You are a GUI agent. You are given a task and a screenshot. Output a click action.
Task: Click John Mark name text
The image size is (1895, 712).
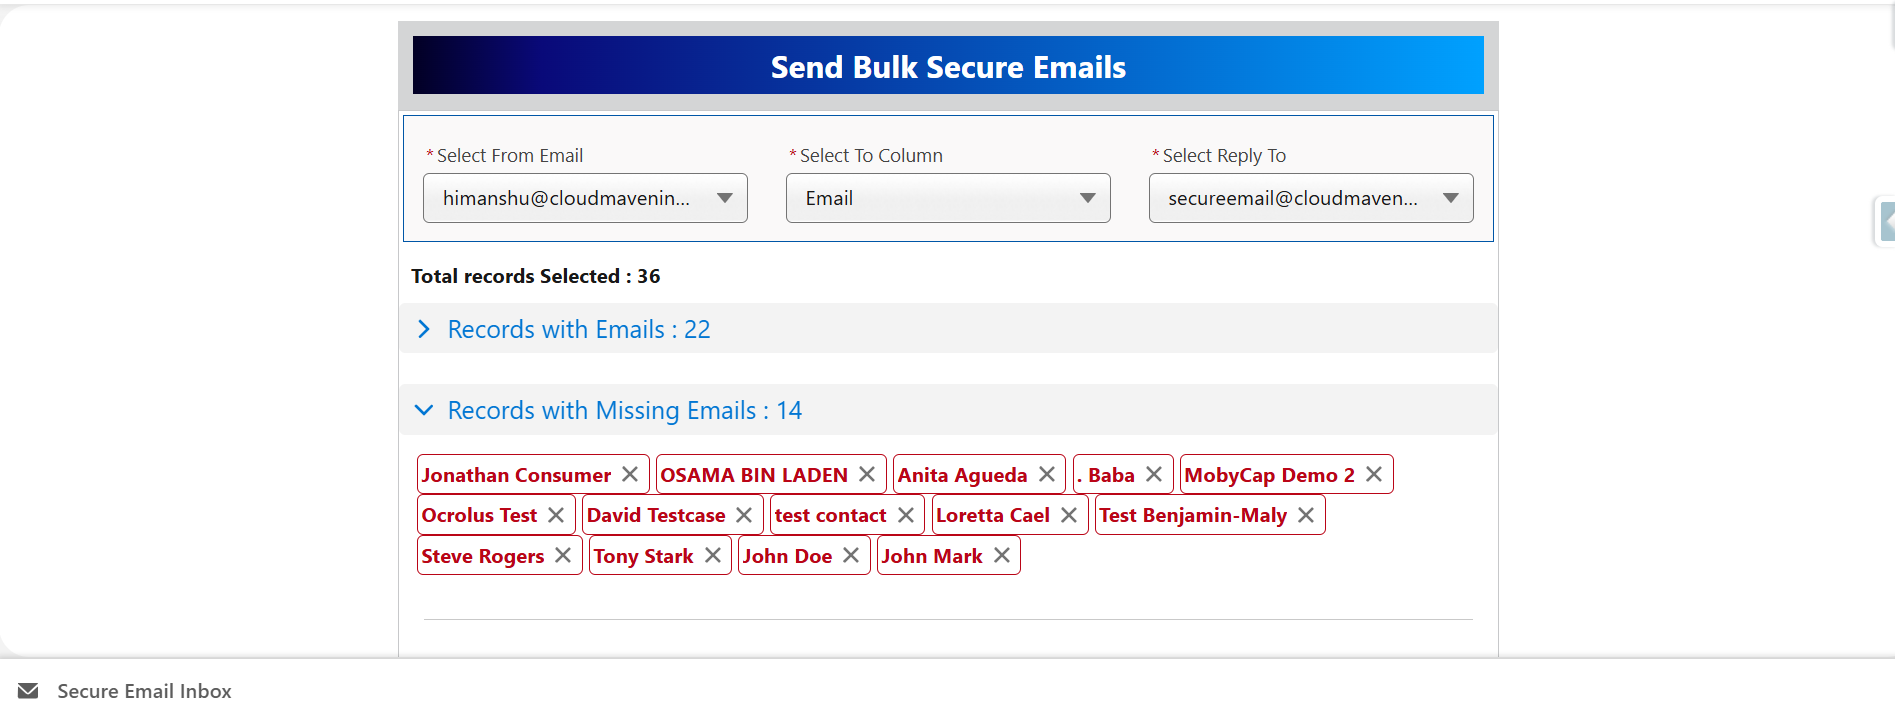point(932,556)
